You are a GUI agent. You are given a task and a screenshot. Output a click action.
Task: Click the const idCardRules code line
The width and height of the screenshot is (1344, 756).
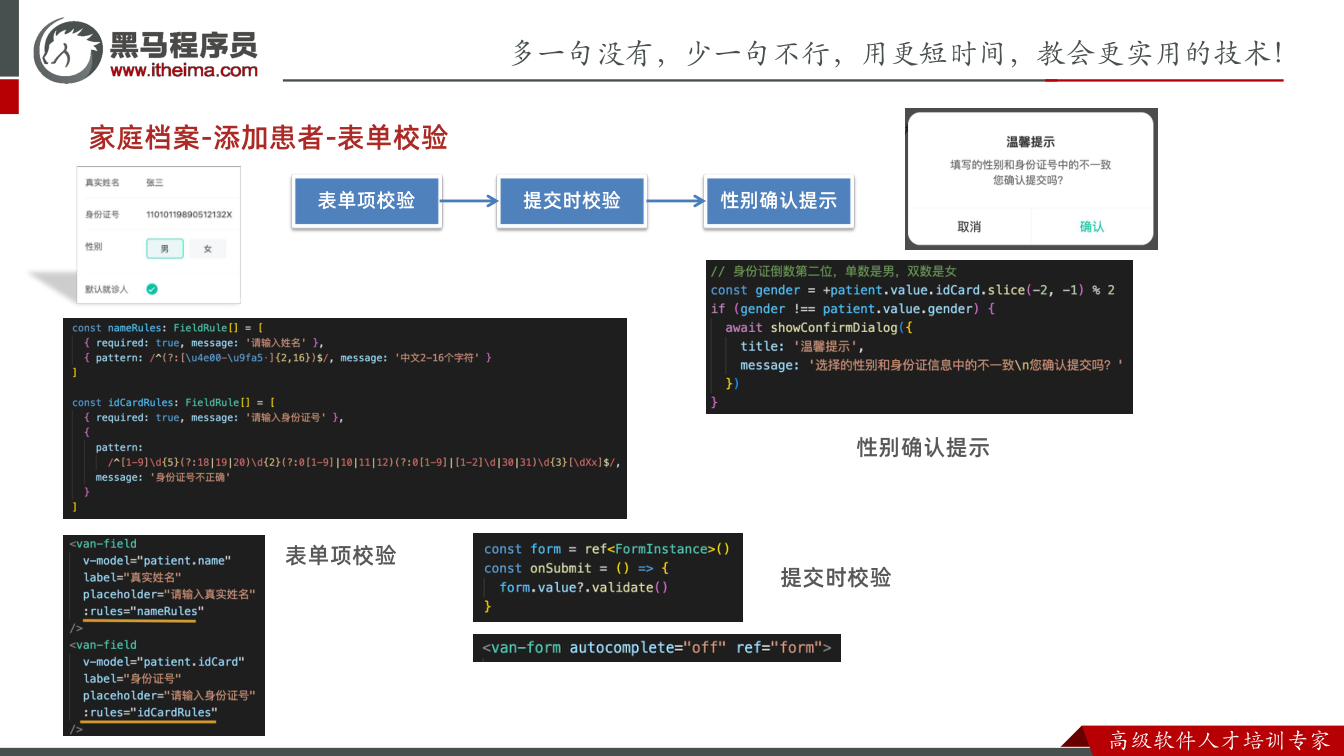tap(174, 402)
